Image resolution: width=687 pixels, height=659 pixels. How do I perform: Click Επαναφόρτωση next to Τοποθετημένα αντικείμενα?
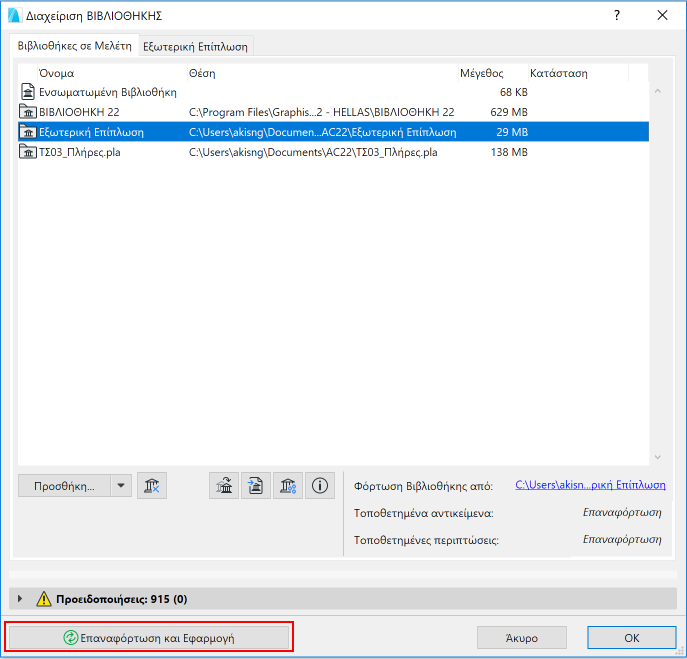622,512
